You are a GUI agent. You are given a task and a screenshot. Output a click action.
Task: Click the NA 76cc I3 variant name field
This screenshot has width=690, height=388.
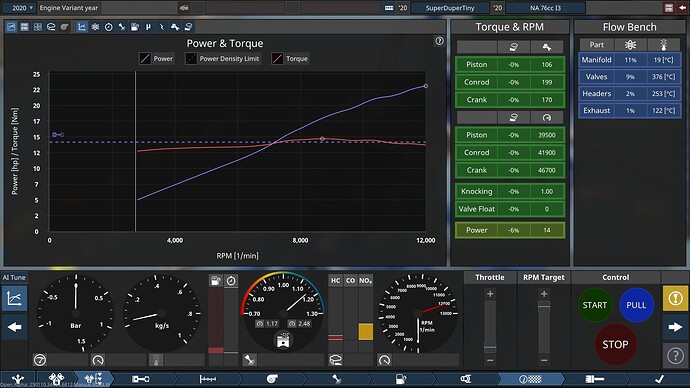(x=546, y=7)
